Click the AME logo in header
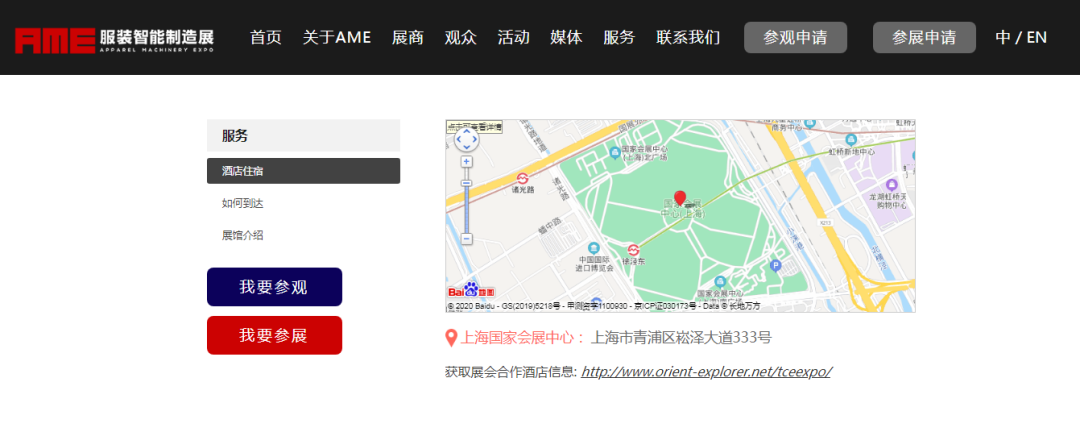Viewport: 1080px width, 432px height. click(x=114, y=38)
